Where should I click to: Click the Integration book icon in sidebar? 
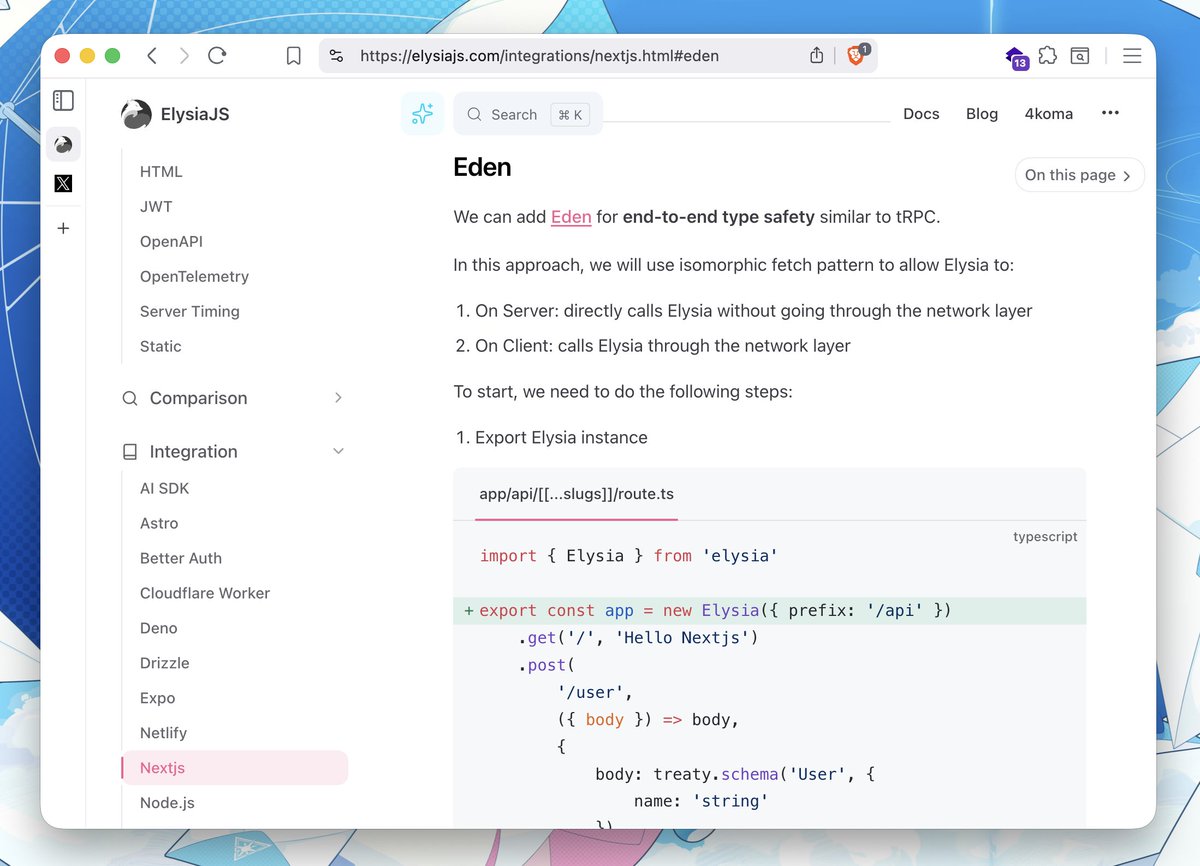[130, 452]
